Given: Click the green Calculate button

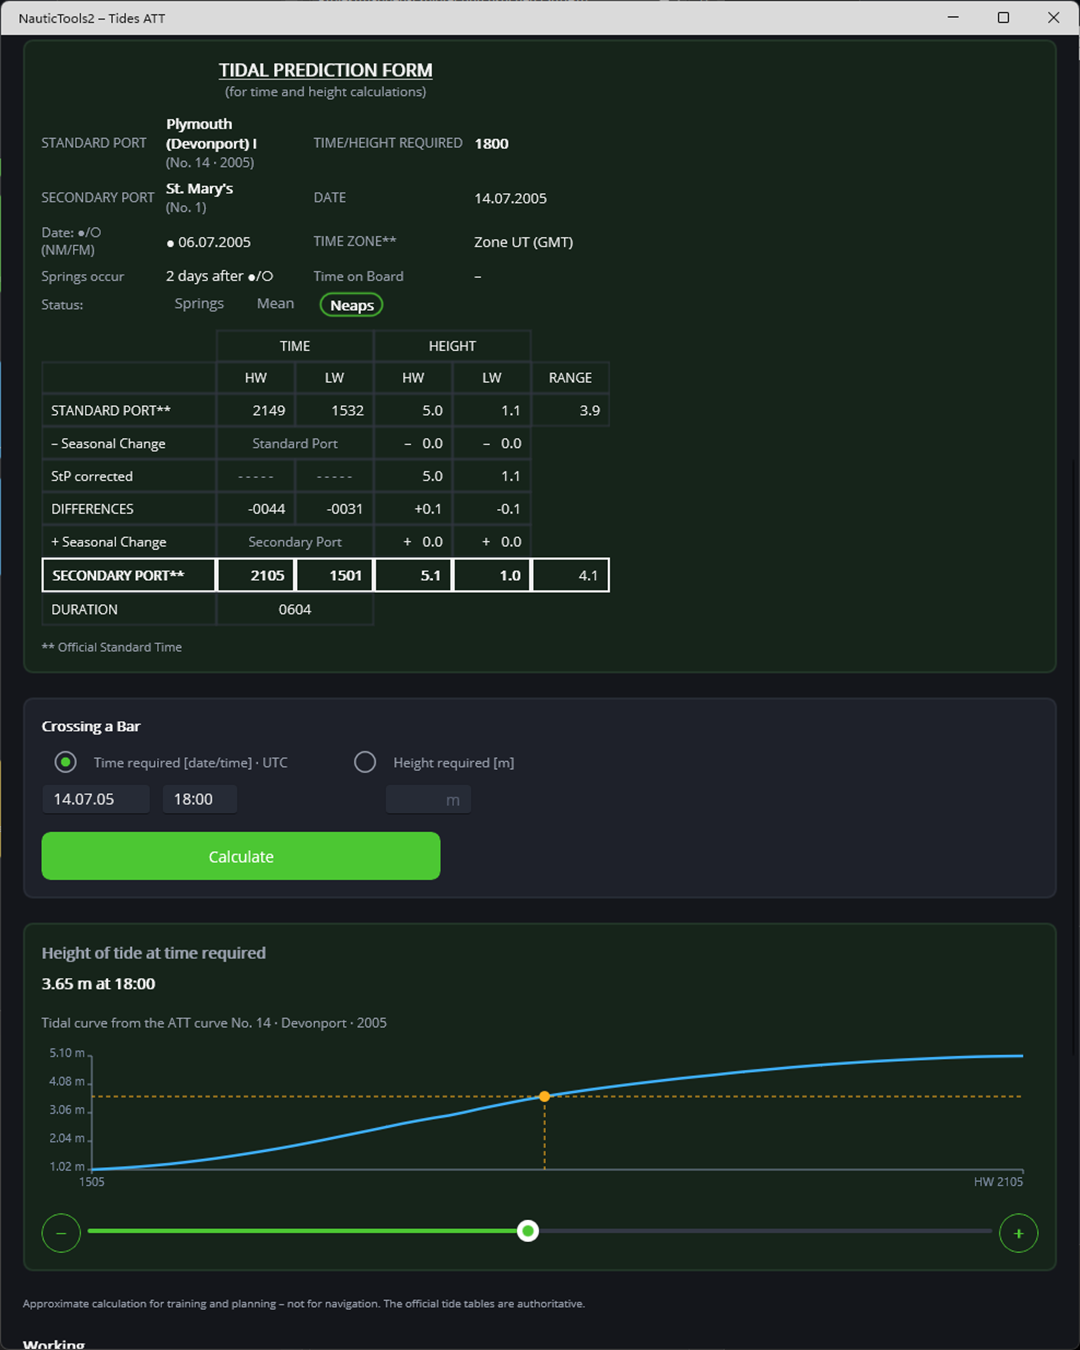Looking at the screenshot, I should point(241,856).
